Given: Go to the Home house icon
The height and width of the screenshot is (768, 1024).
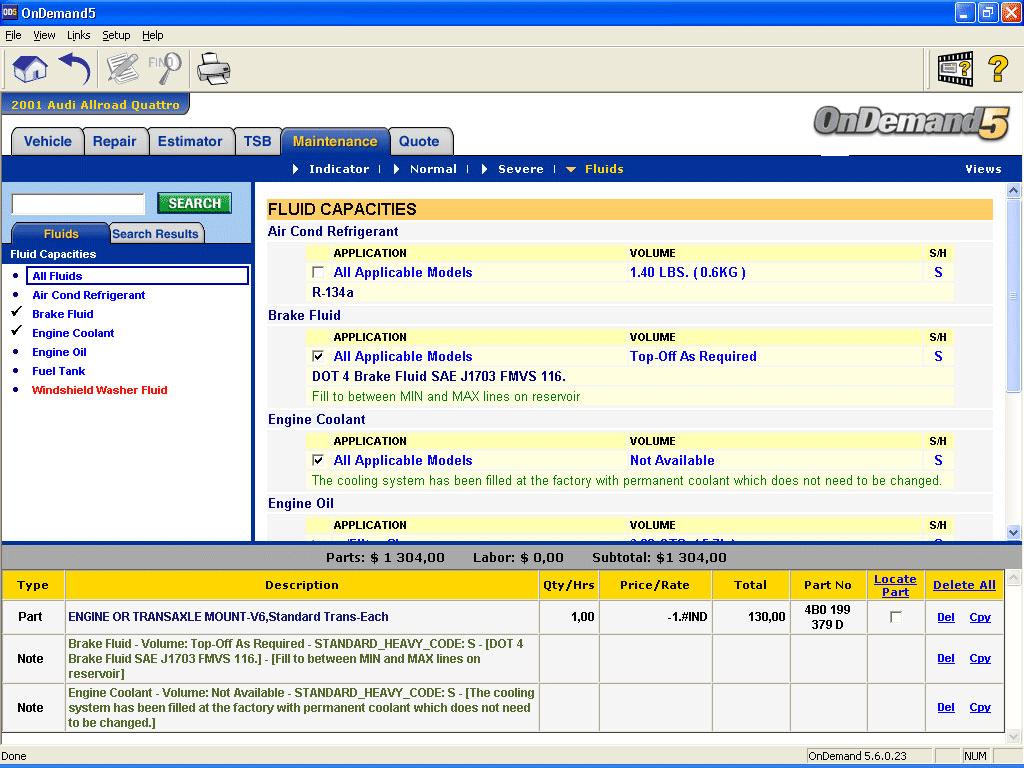Looking at the screenshot, I should [x=29, y=69].
